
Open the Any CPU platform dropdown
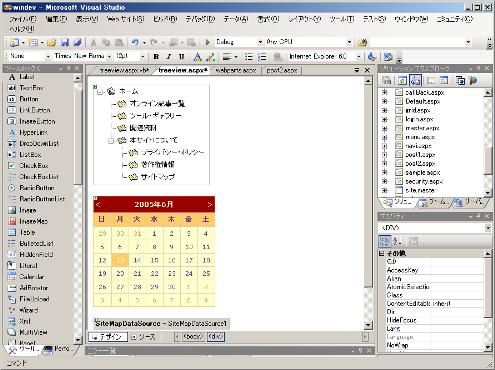349,42
